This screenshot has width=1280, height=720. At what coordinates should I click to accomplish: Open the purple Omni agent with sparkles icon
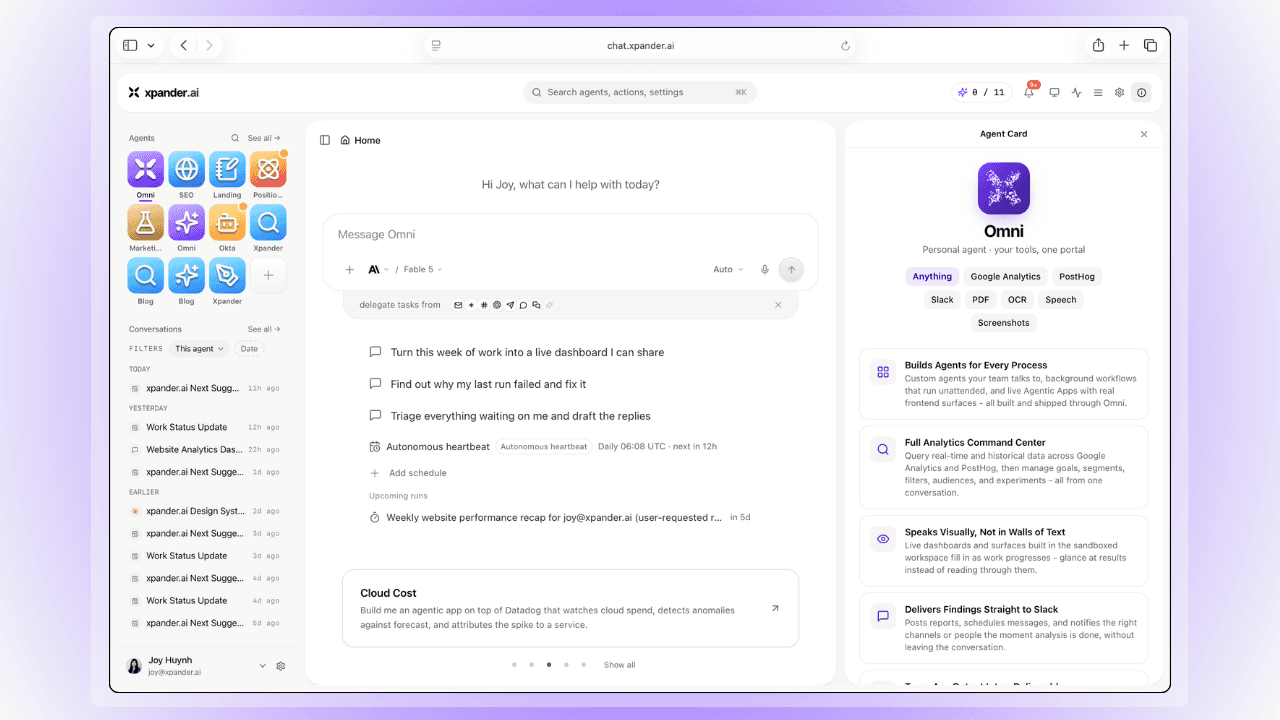click(x=186, y=222)
